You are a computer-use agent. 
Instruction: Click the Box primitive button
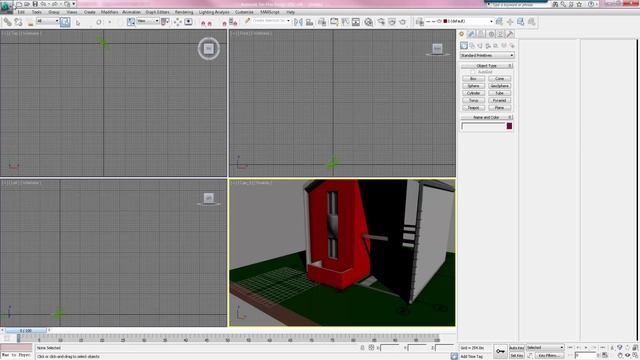[x=473, y=79]
